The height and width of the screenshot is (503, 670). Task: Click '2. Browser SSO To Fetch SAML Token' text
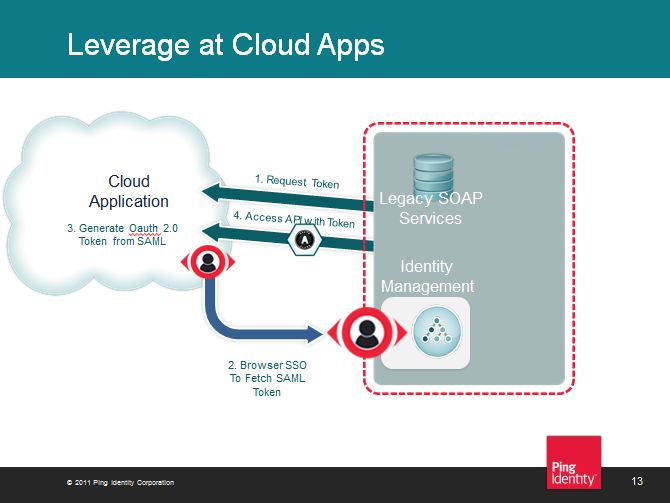click(x=267, y=378)
